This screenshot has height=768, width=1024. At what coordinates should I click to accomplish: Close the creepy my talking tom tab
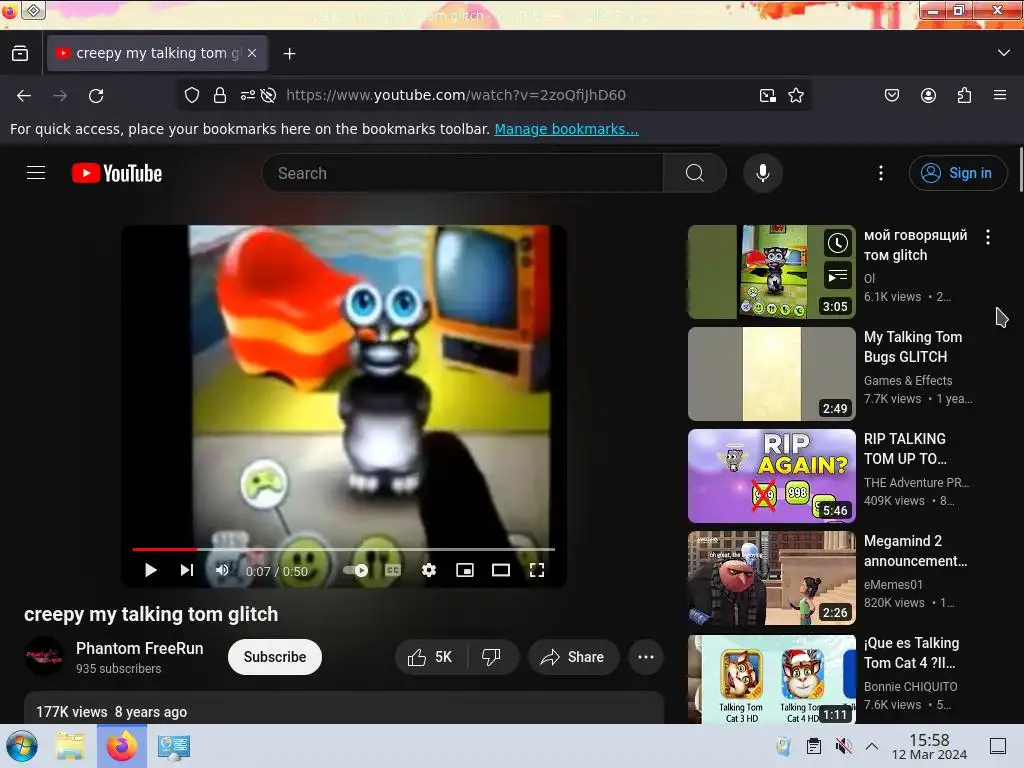[x=252, y=54]
